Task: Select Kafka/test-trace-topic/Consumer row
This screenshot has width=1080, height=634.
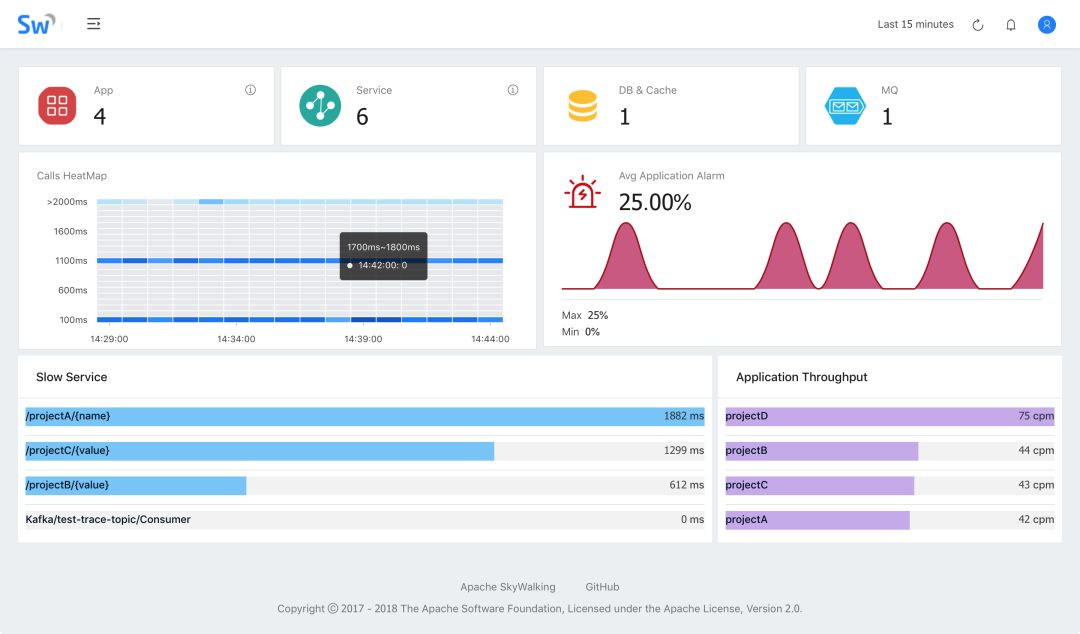Action: pos(364,520)
